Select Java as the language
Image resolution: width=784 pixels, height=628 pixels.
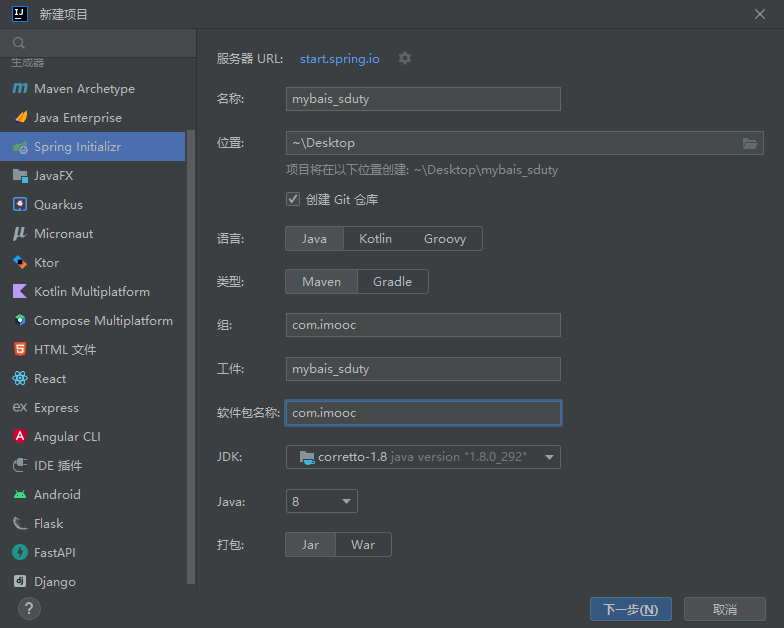(314, 238)
